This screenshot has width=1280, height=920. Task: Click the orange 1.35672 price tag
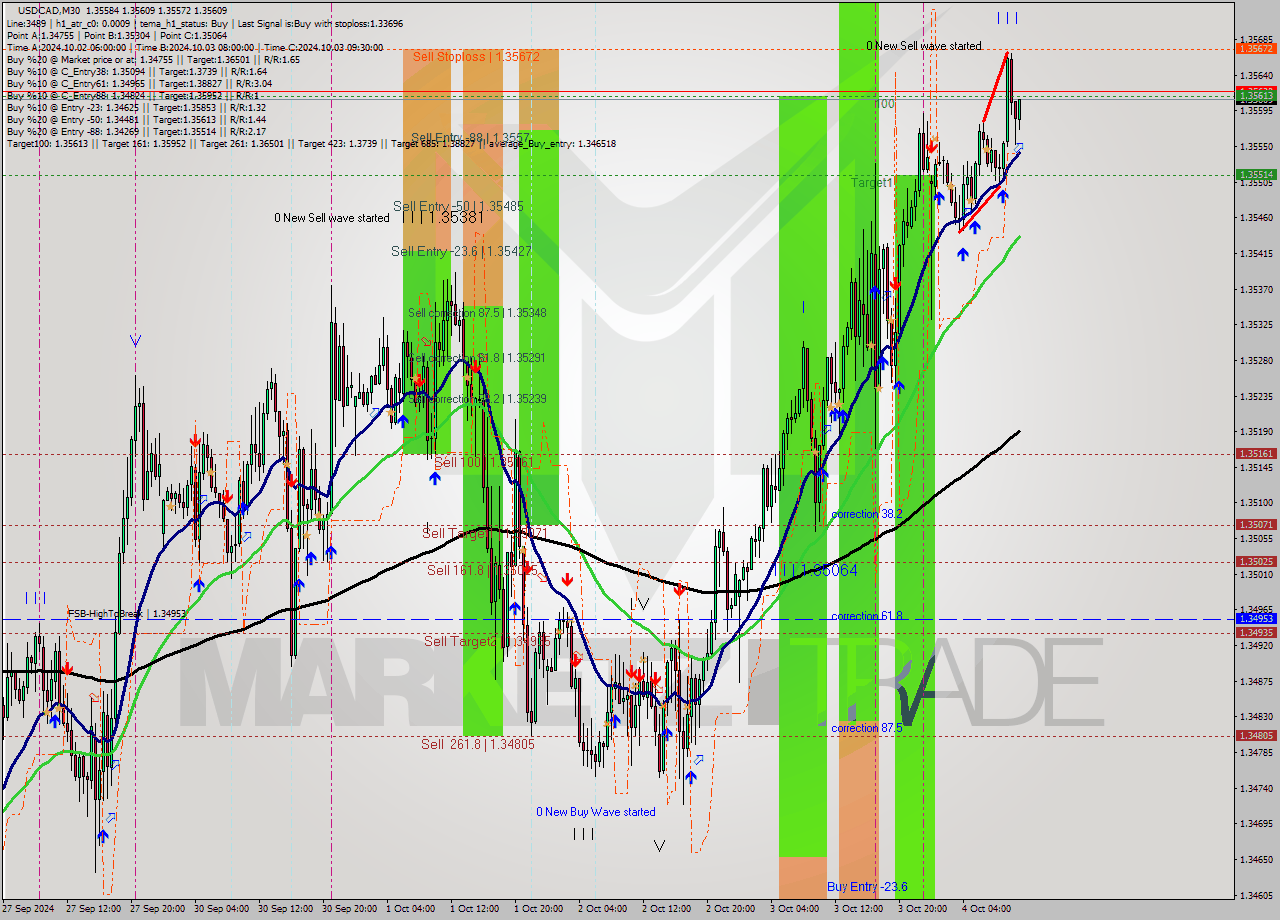(1256, 48)
